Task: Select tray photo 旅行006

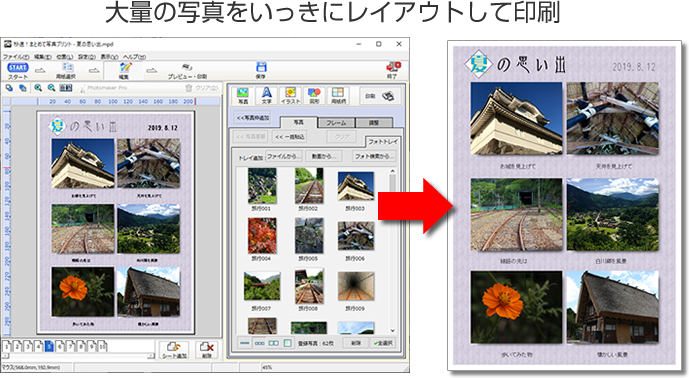Action: [355, 236]
